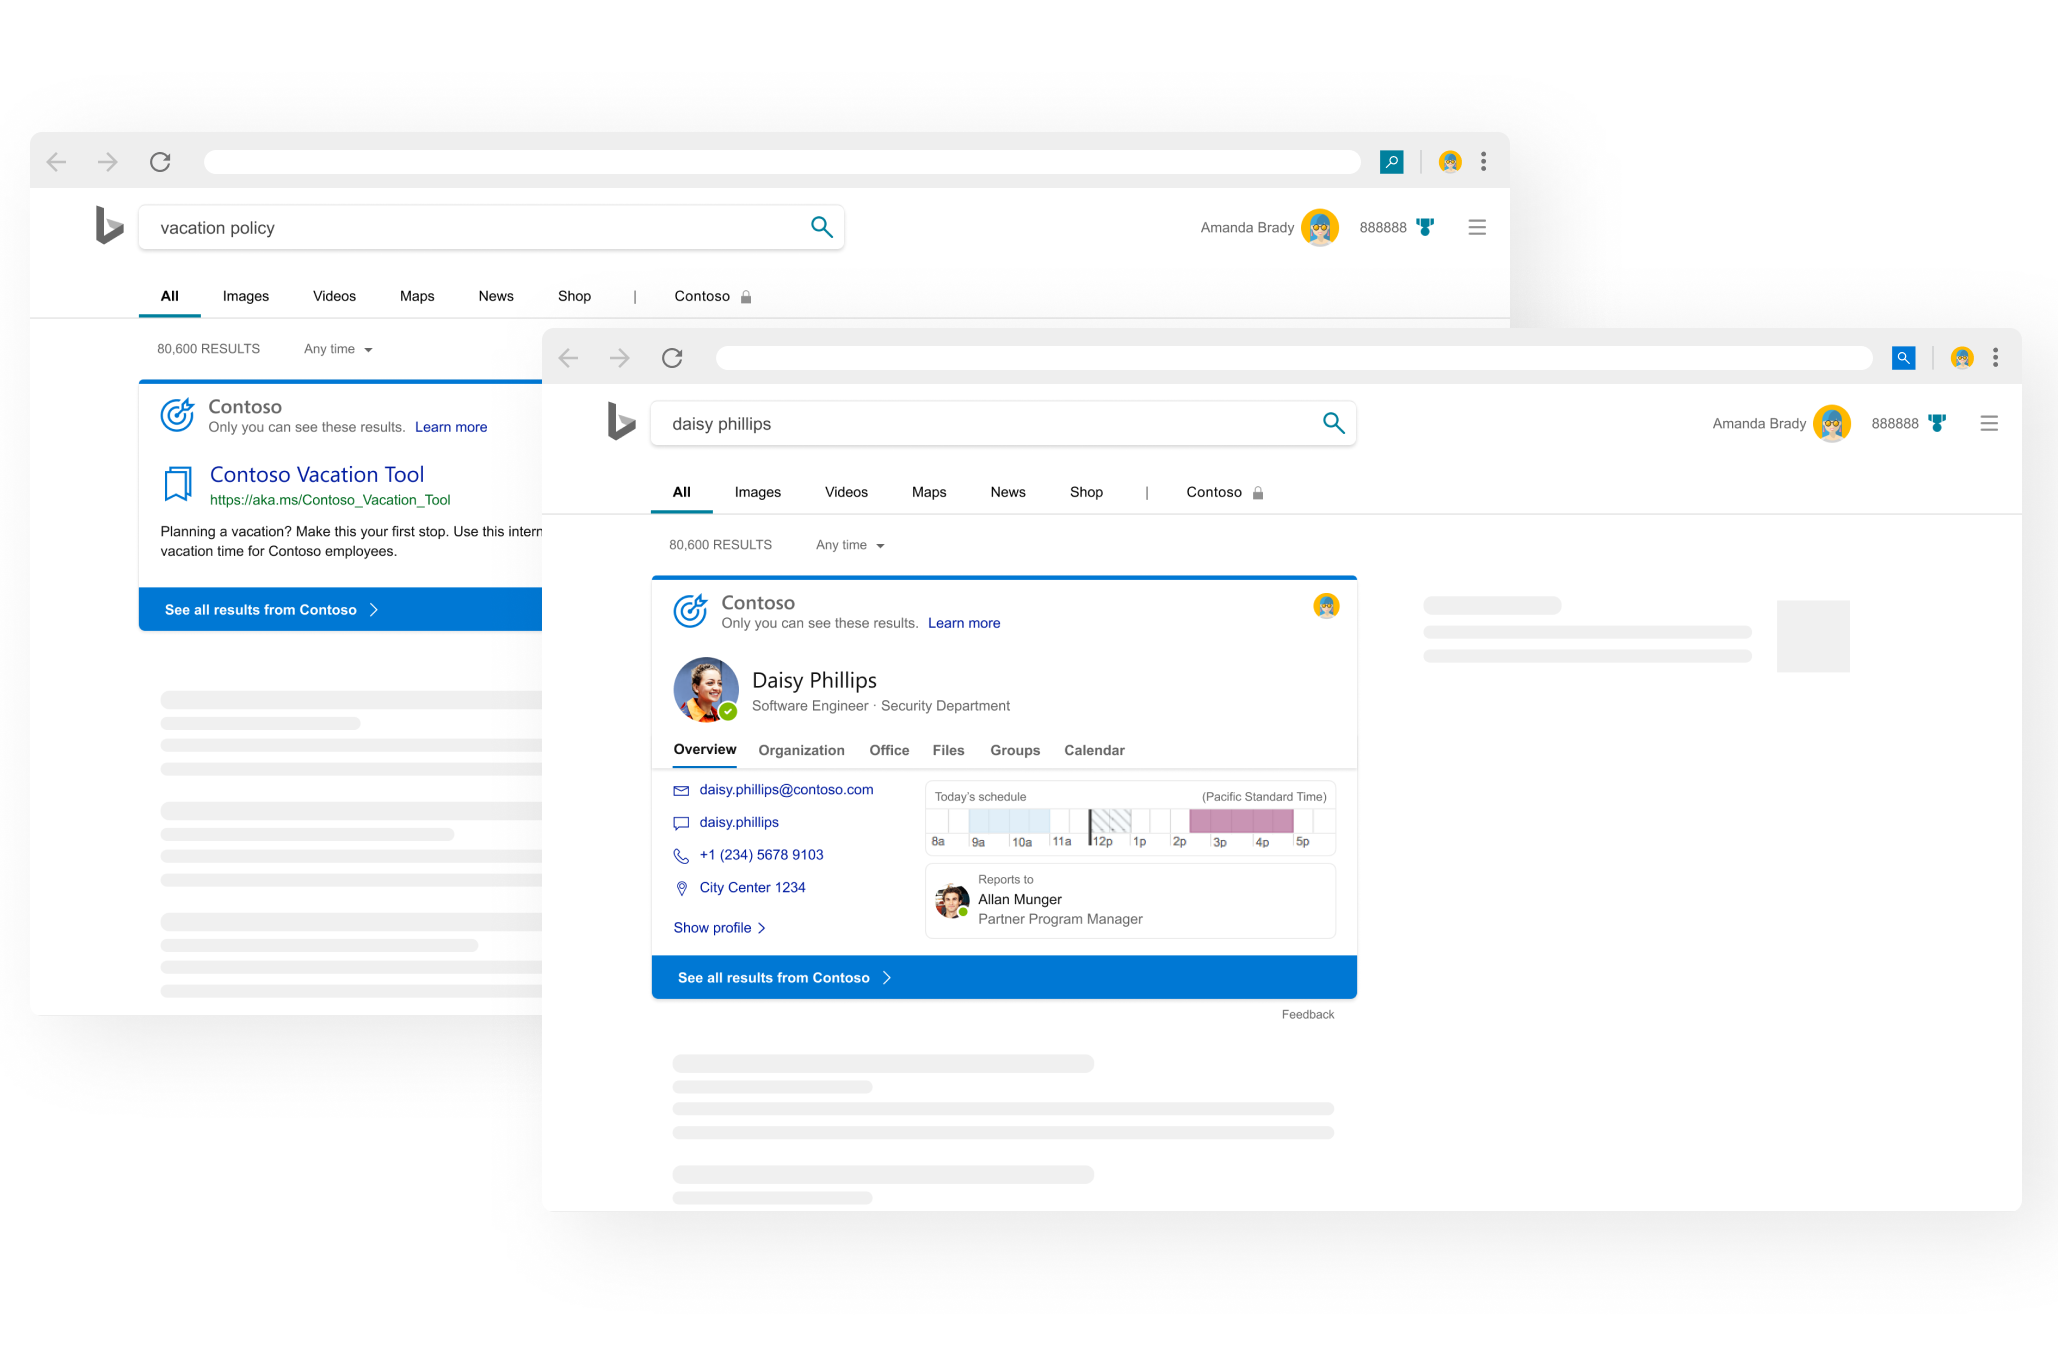Viewport: 2058px width, 1372px height.
Task: Click the teal search extension icon in rear window
Action: (1391, 162)
